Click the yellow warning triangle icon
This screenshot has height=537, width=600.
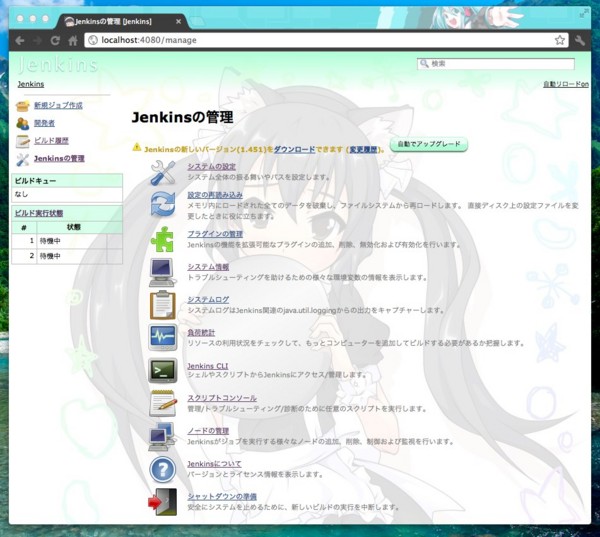(x=137, y=147)
